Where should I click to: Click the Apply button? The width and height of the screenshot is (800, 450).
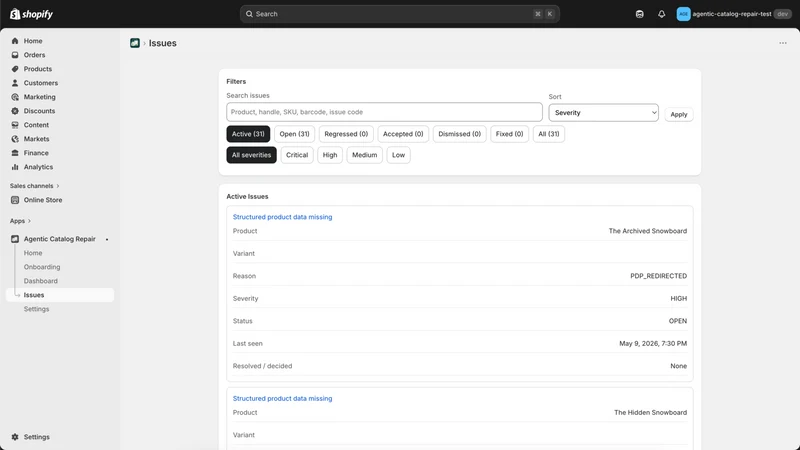coord(679,114)
